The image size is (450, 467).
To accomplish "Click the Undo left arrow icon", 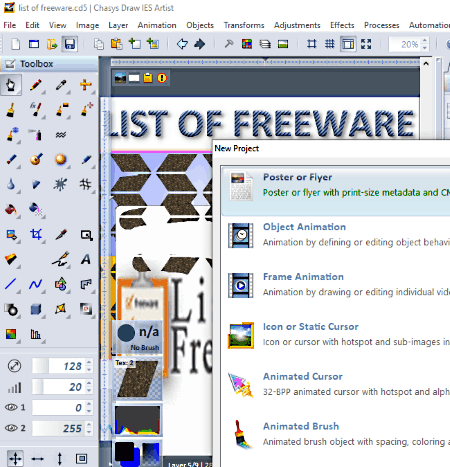I will [x=182, y=44].
